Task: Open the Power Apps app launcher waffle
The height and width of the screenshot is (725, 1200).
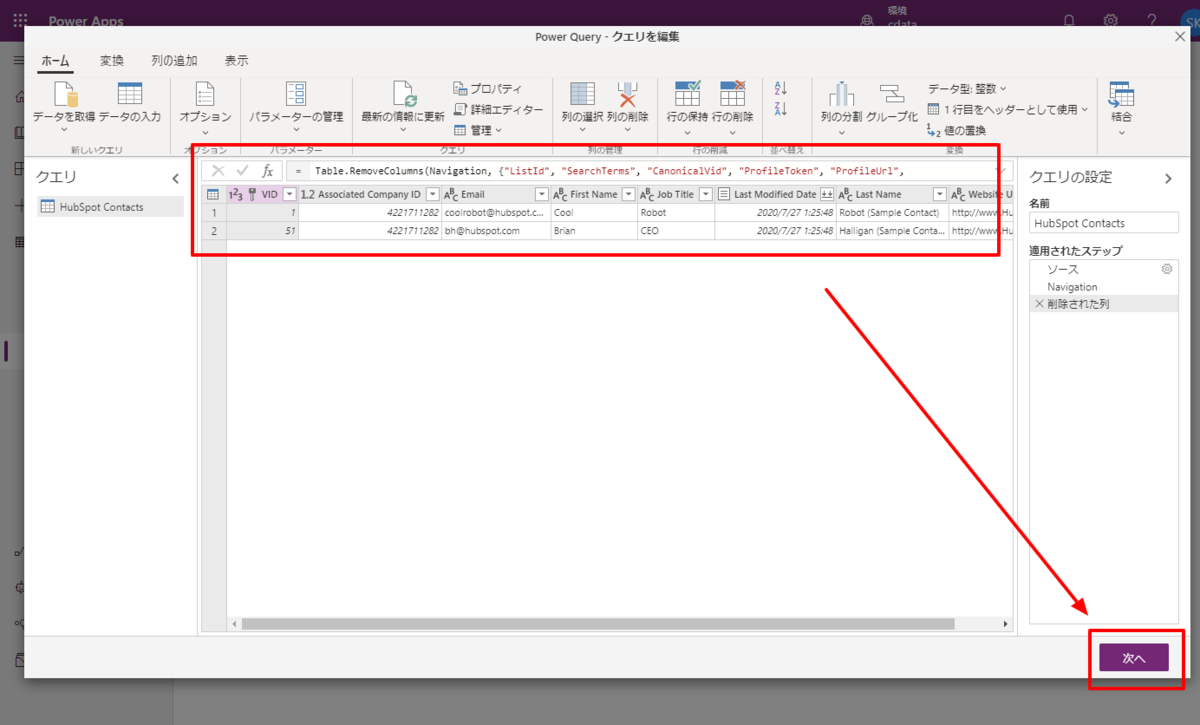Action: point(20,20)
